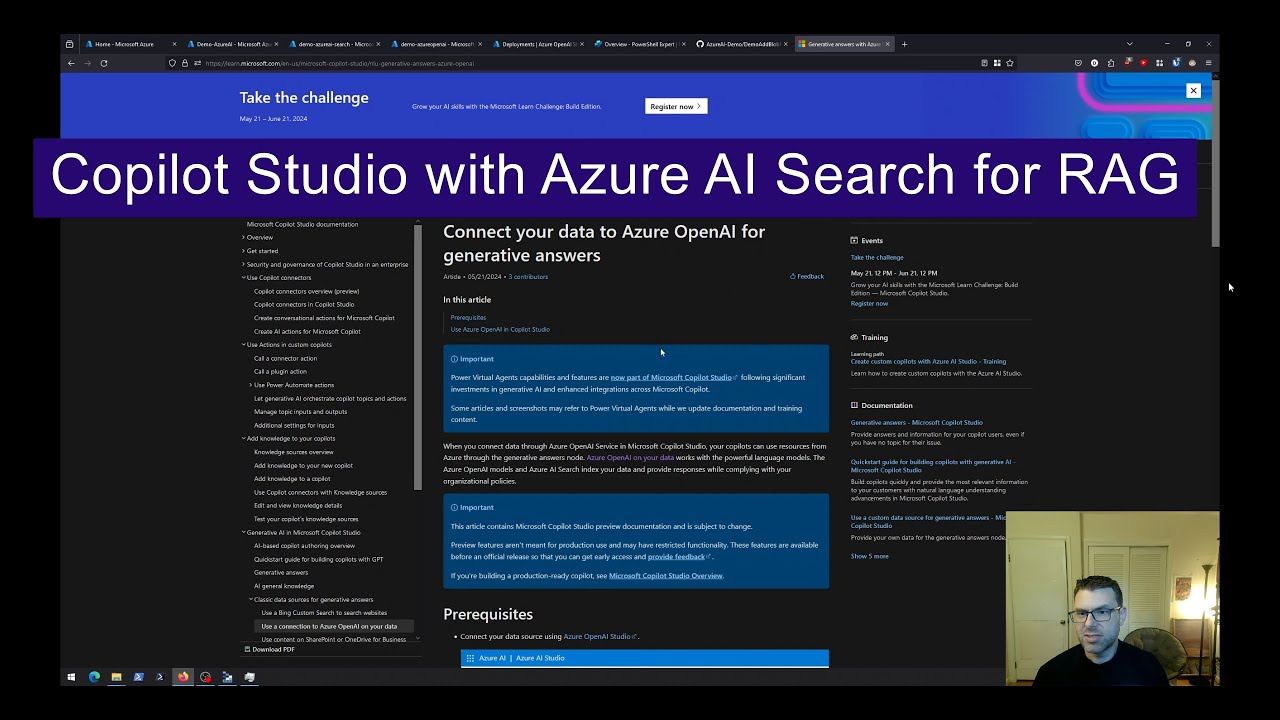1280x720 pixels.
Task: Click the Azure AI app launcher grid icon
Action: (x=470, y=658)
